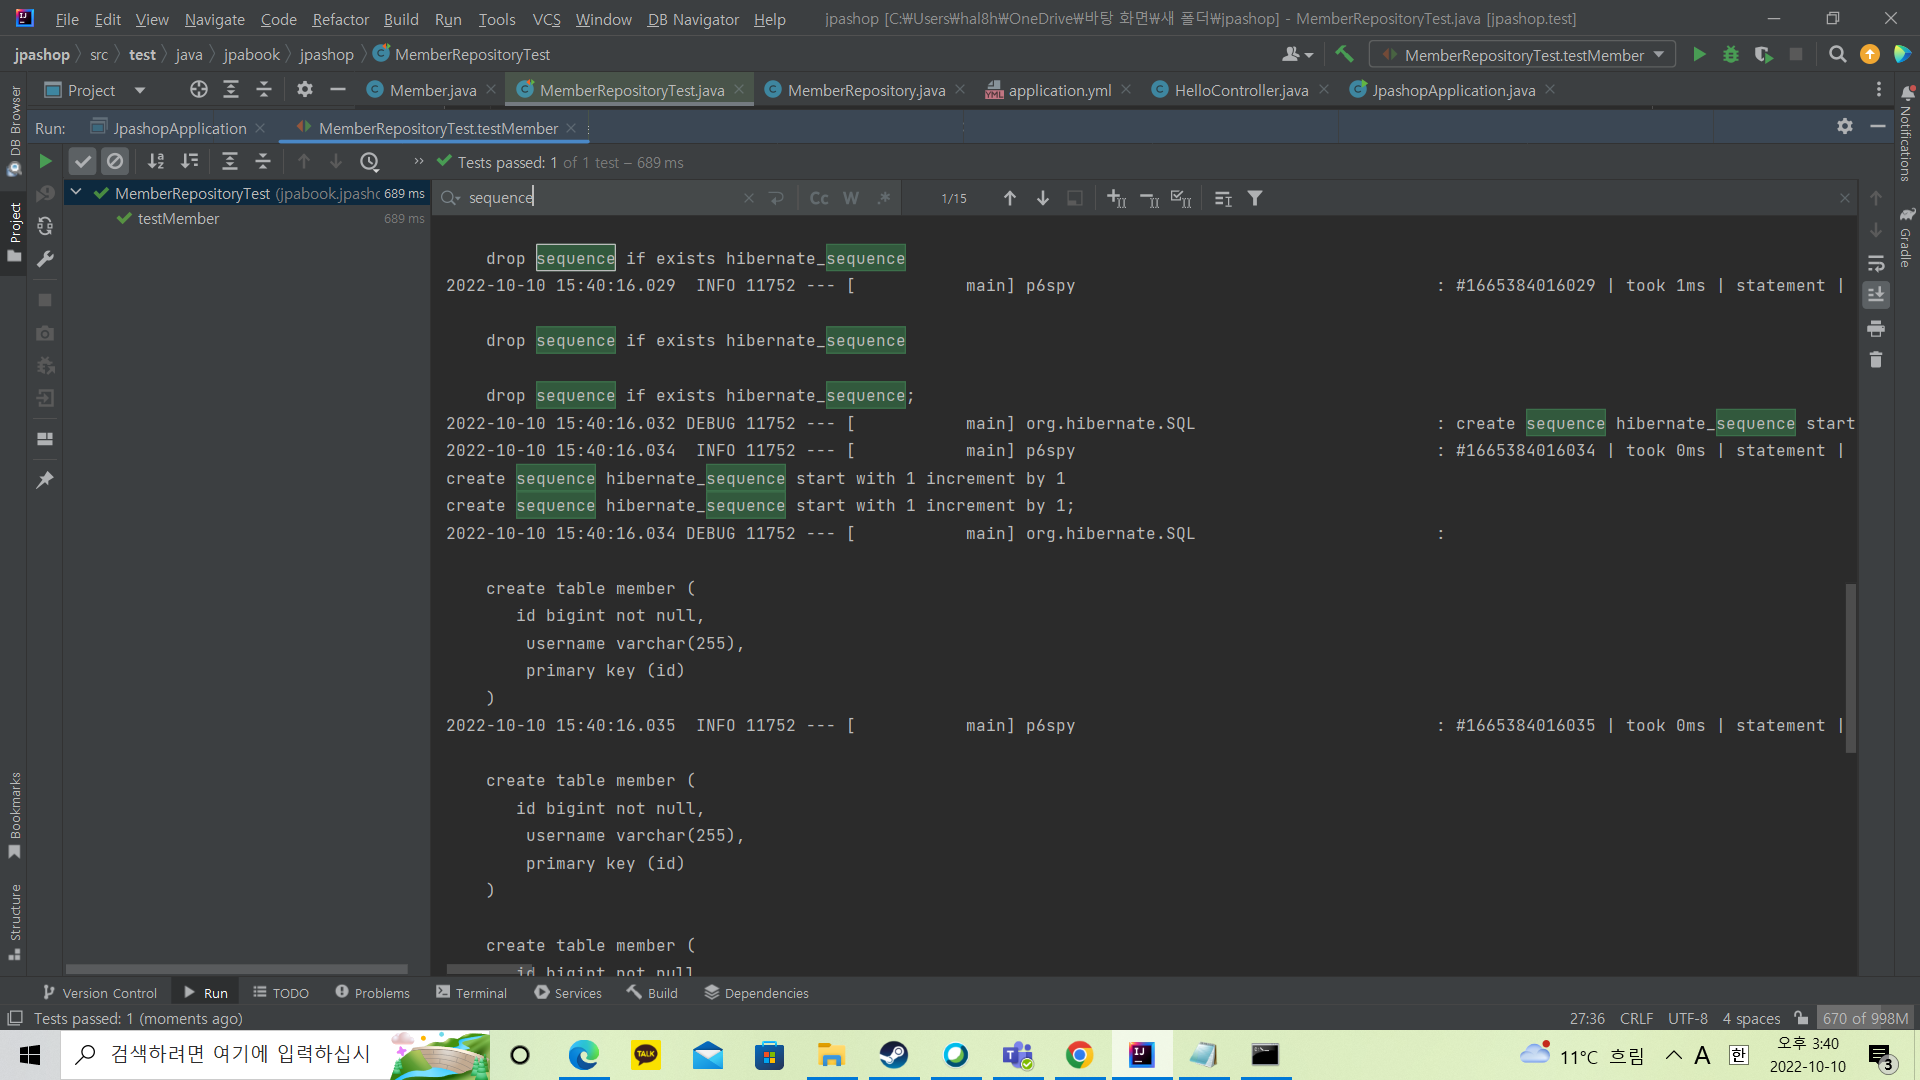The image size is (1920, 1080).
Task: Open Windows Start menu
Action: [x=30, y=1055]
